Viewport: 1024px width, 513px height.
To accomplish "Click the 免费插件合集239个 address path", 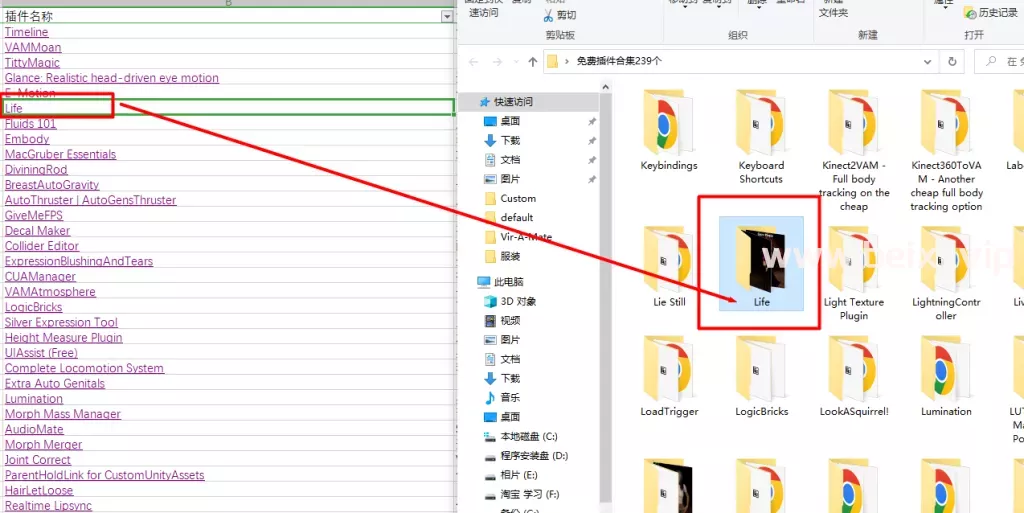I will tap(619, 61).
